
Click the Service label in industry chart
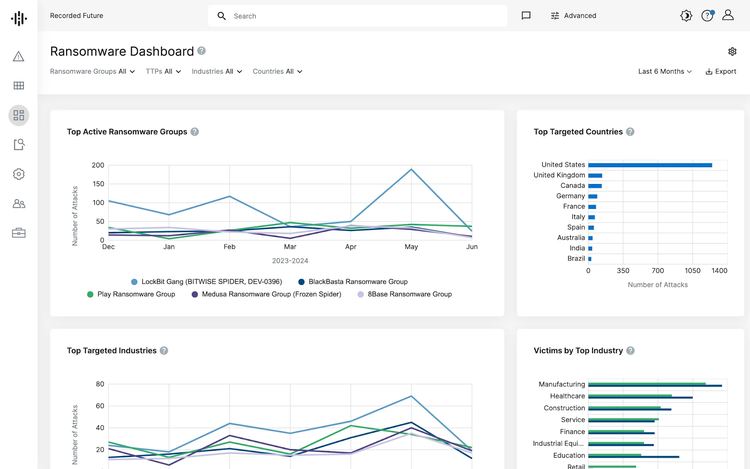[x=573, y=420]
